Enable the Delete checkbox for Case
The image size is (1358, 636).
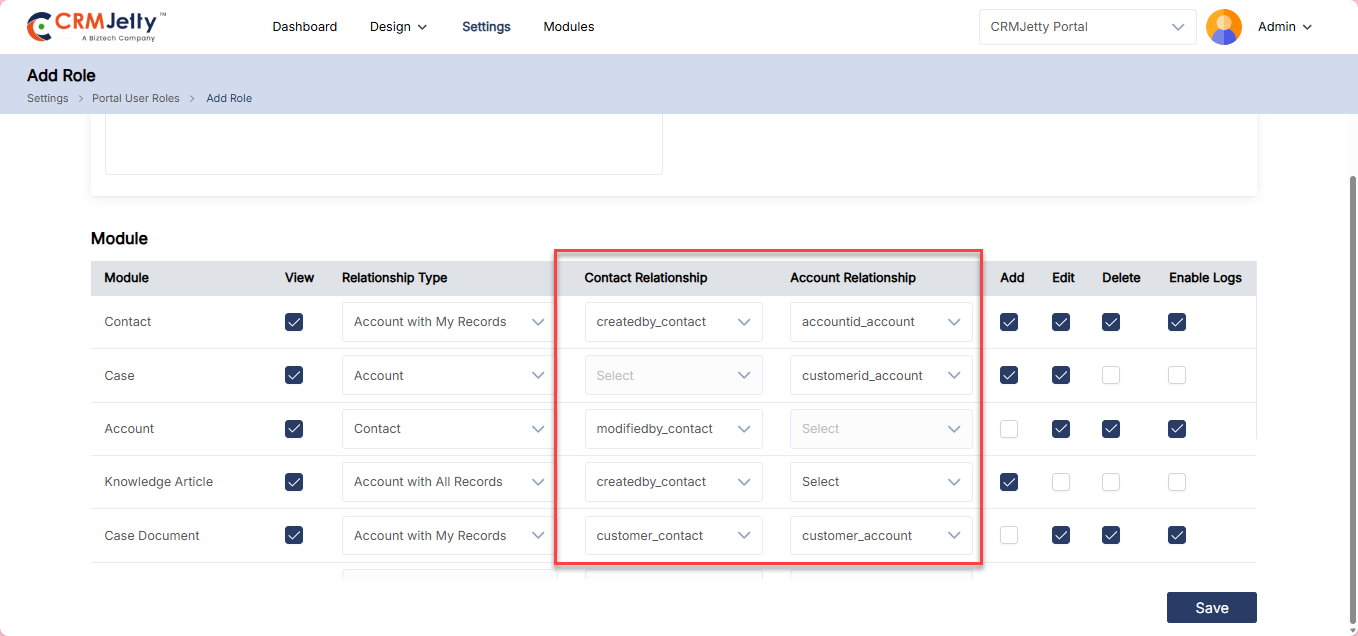click(1111, 375)
